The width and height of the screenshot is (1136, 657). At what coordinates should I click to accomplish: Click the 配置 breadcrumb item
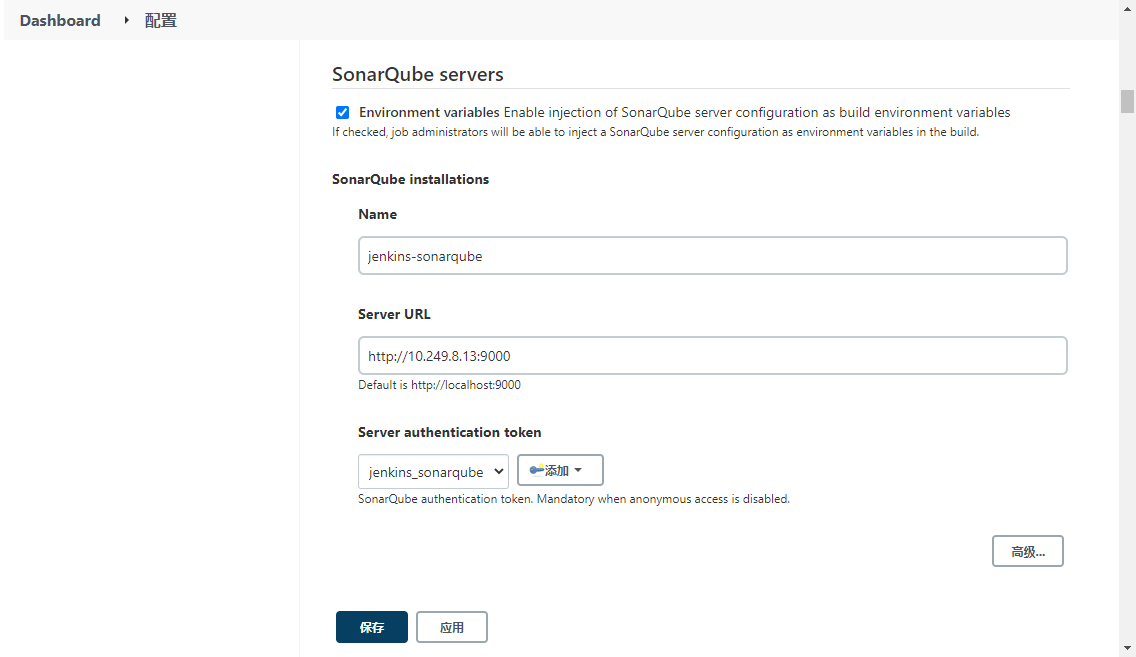(x=161, y=20)
